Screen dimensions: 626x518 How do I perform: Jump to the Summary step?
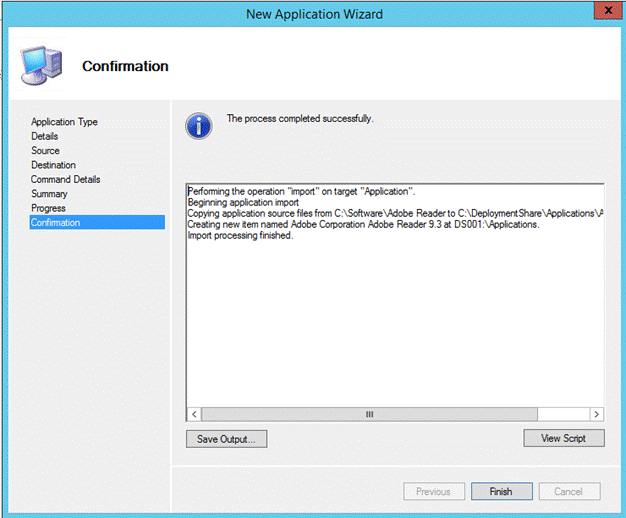click(49, 194)
